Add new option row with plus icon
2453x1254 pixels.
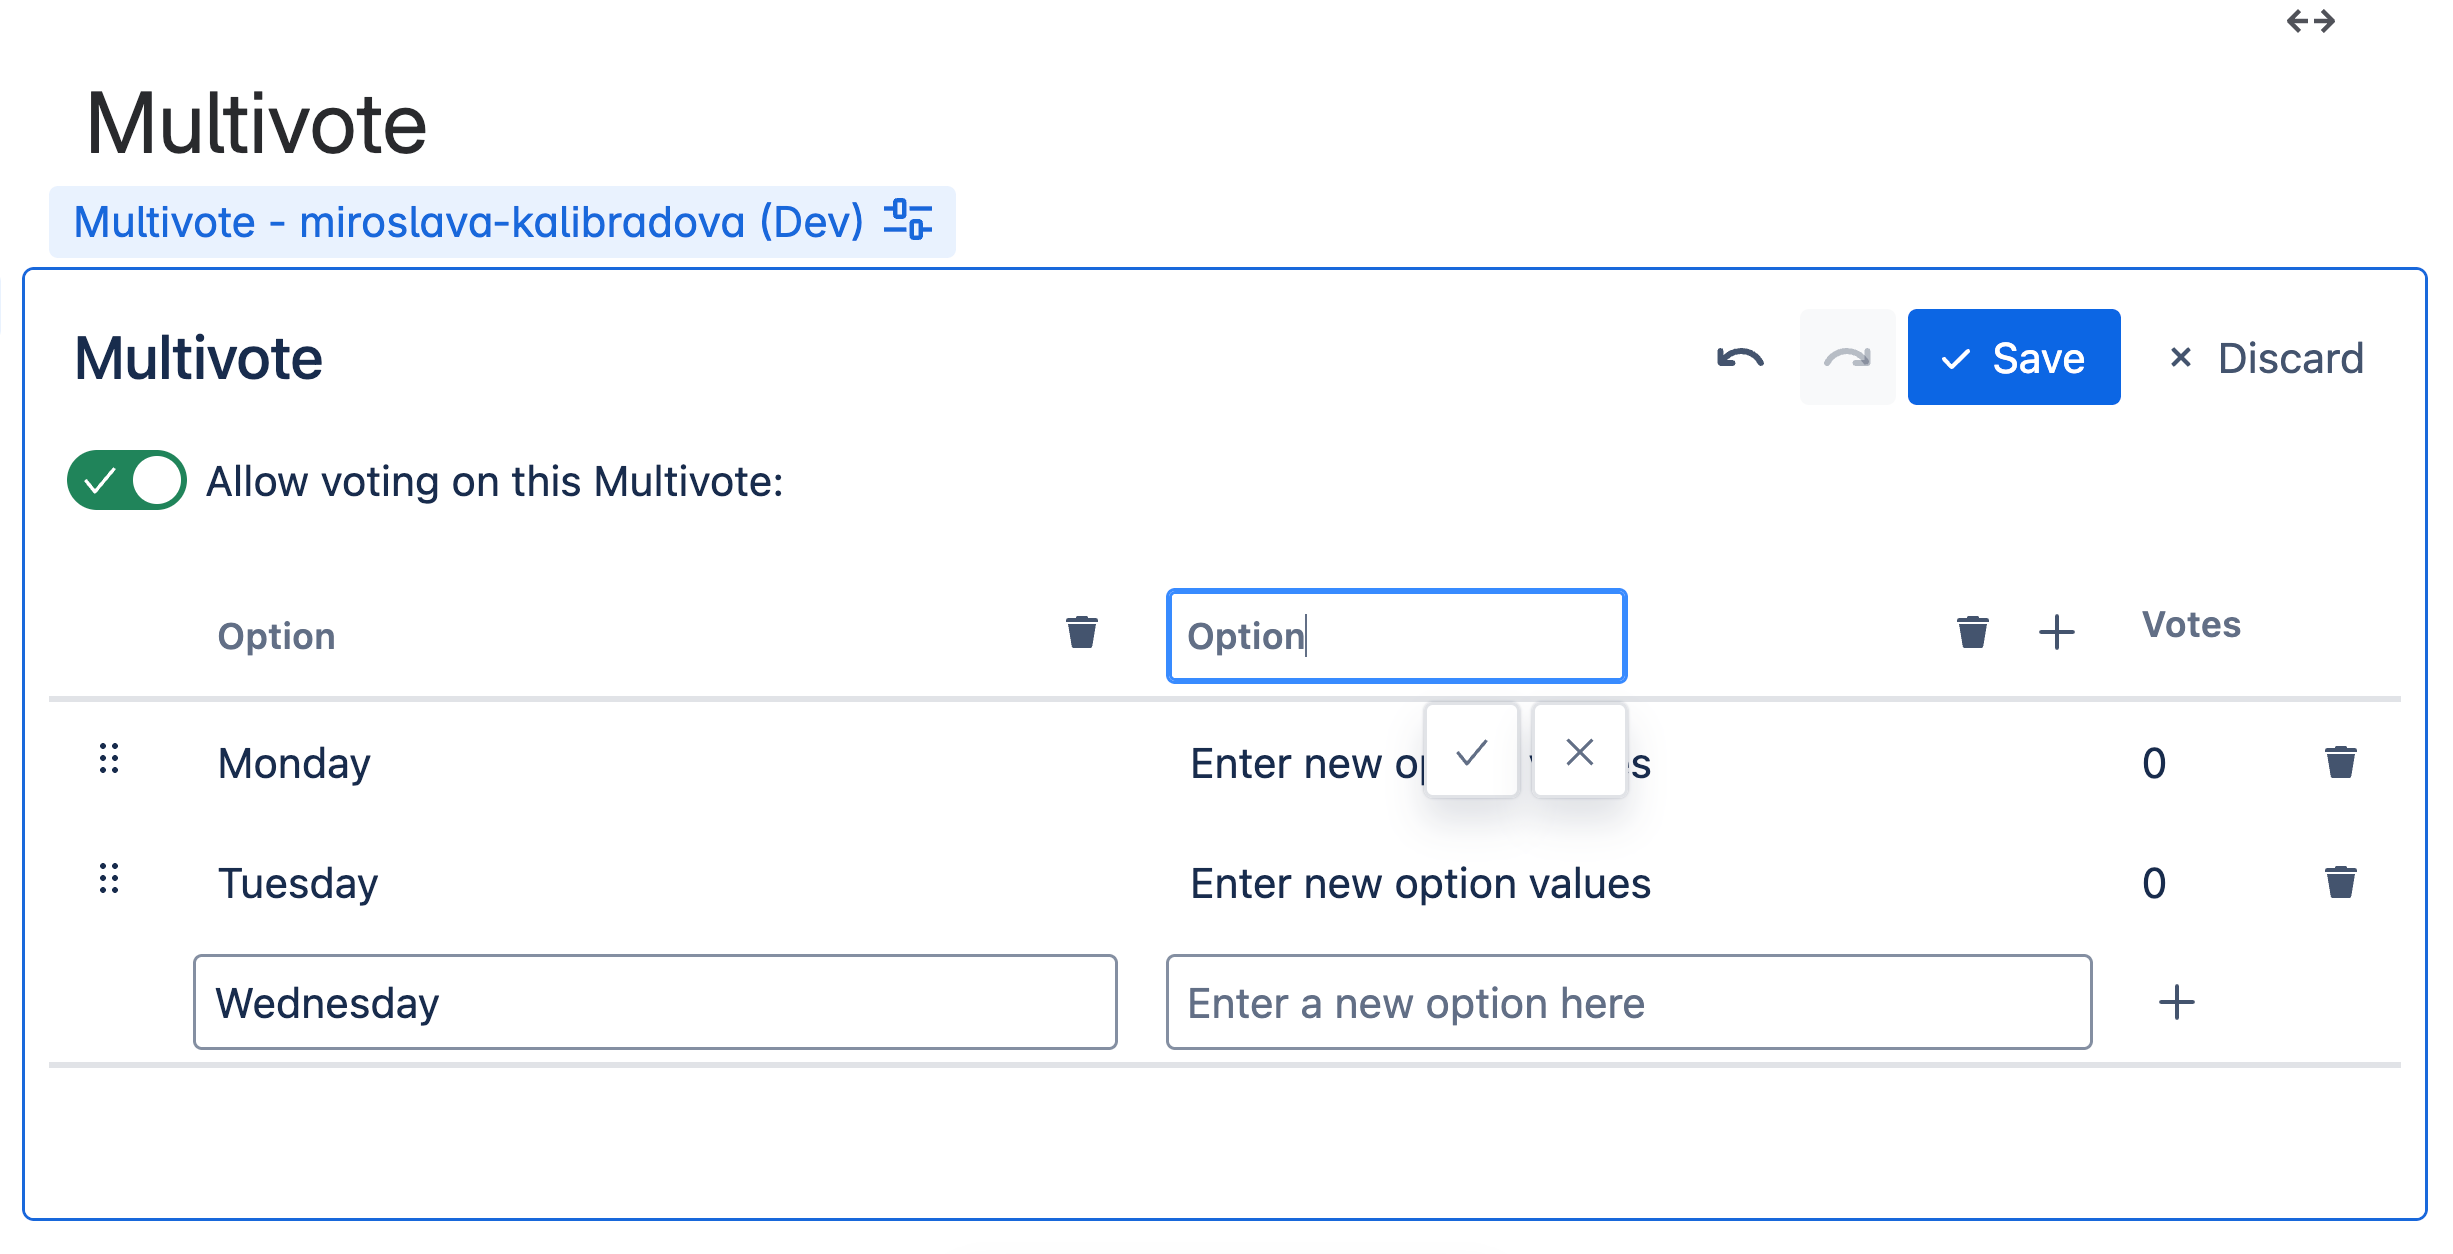coord(2176,1003)
